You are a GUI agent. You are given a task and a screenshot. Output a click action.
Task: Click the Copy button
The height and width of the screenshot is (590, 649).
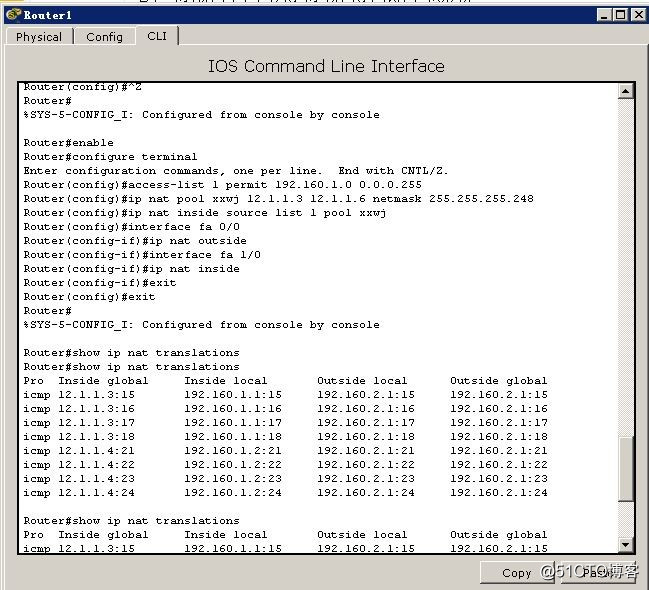pyautogui.click(x=517, y=573)
